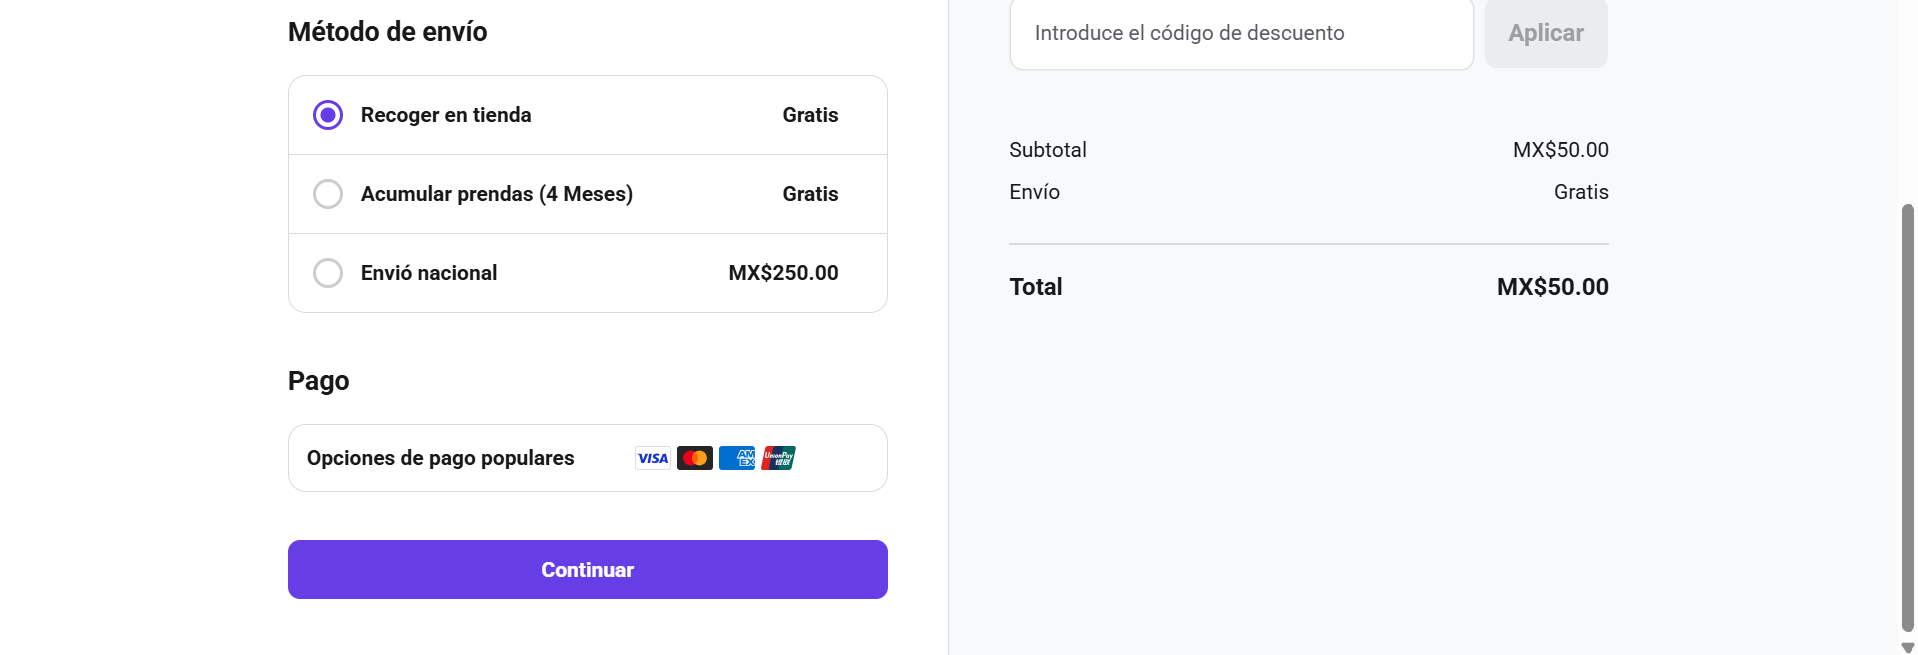This screenshot has width=1918, height=655.
Task: Click the Visa card icon
Action: click(653, 458)
